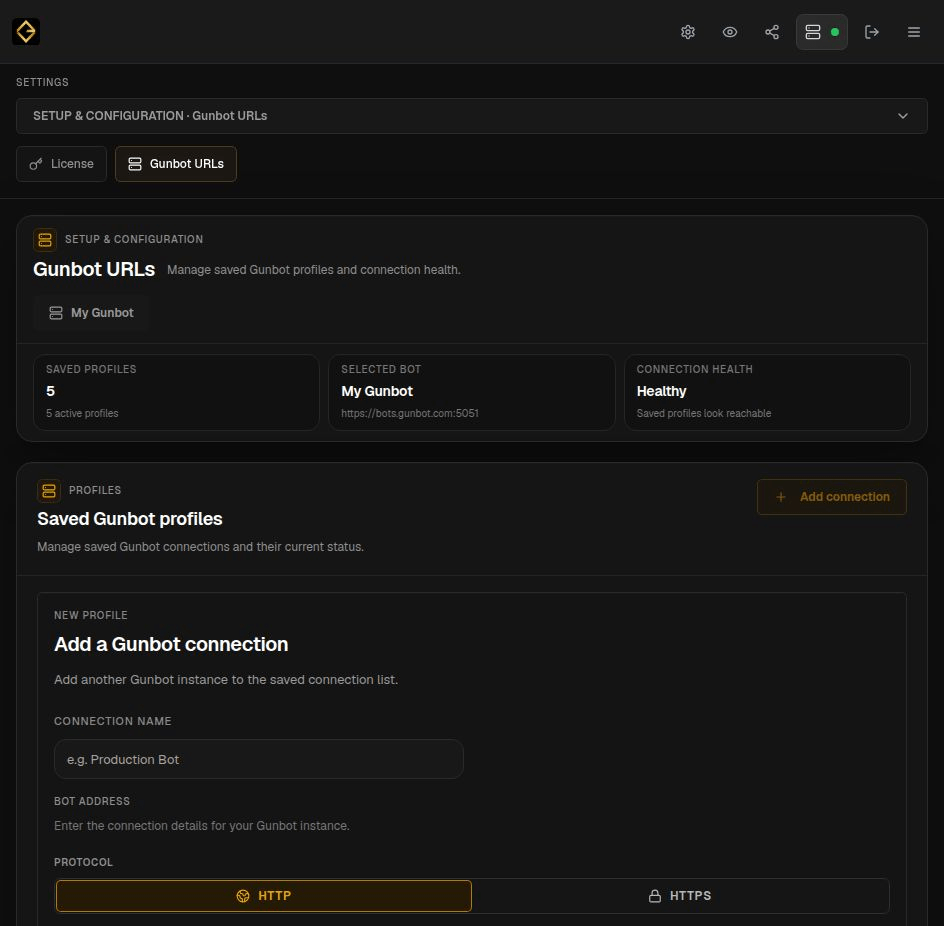Click the Healthy status text
Screen dimensions: 944x926
pyautogui.click(x=661, y=391)
